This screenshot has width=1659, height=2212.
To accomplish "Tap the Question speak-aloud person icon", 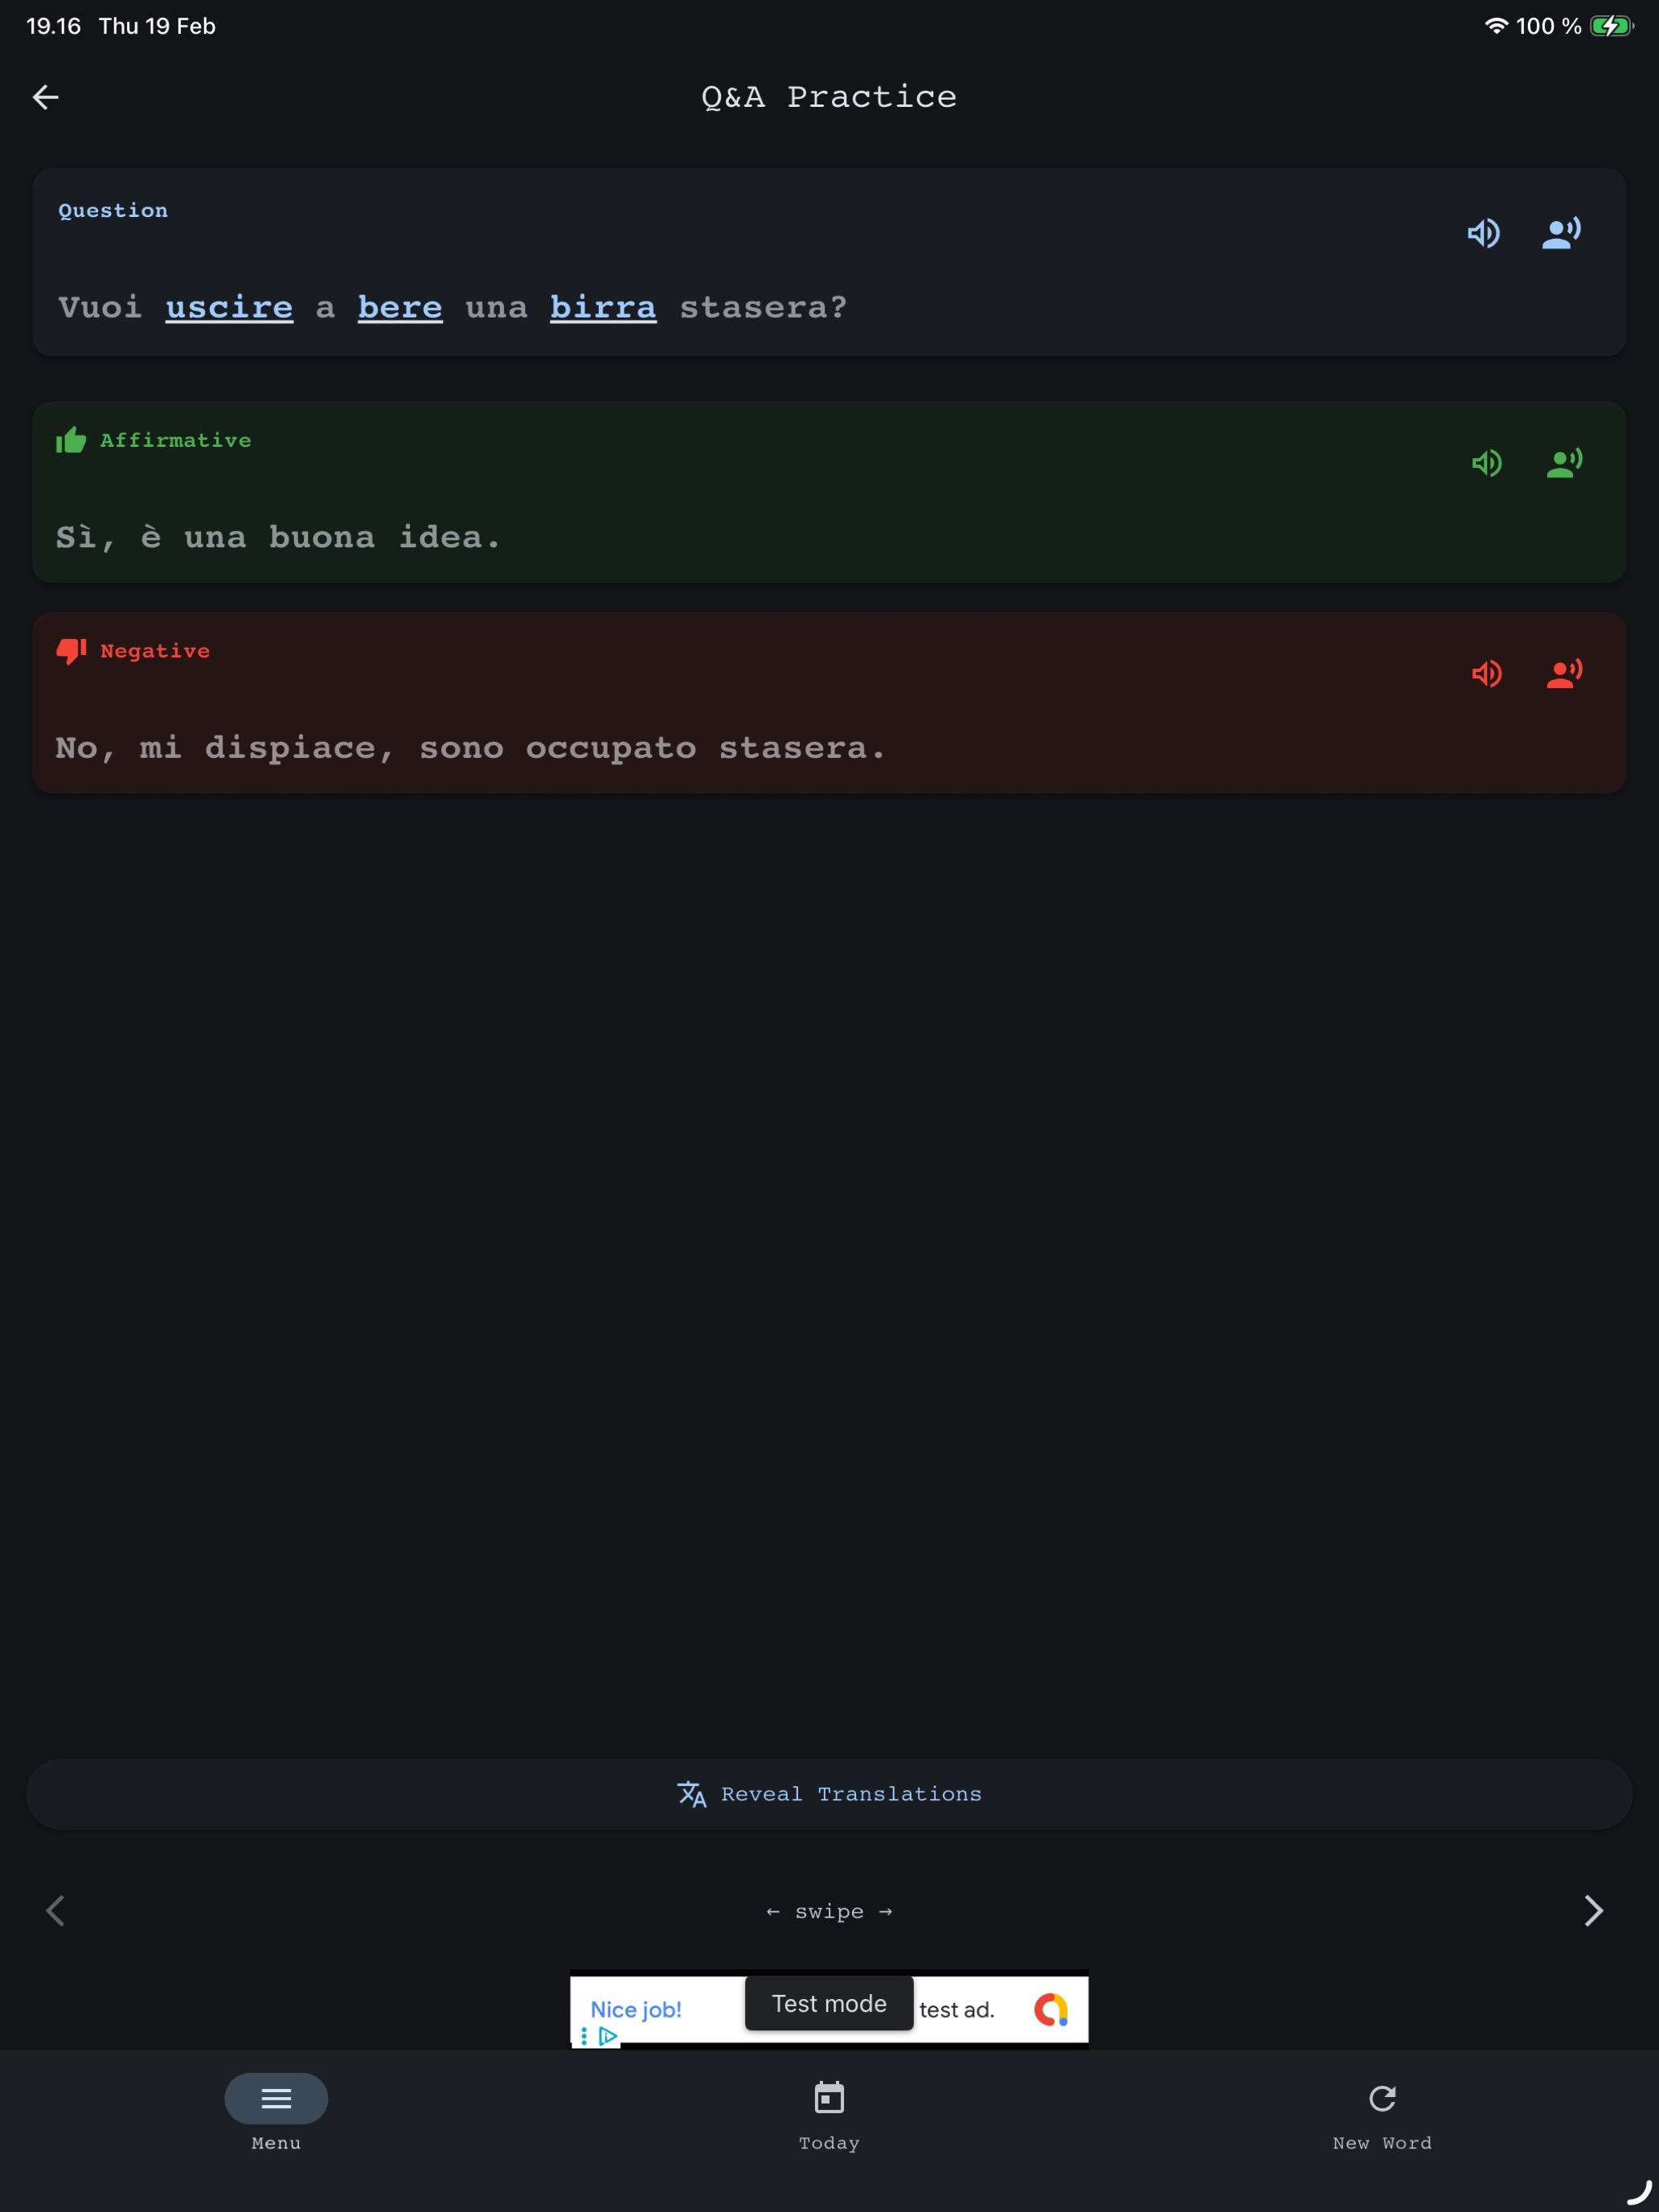I will tap(1561, 233).
